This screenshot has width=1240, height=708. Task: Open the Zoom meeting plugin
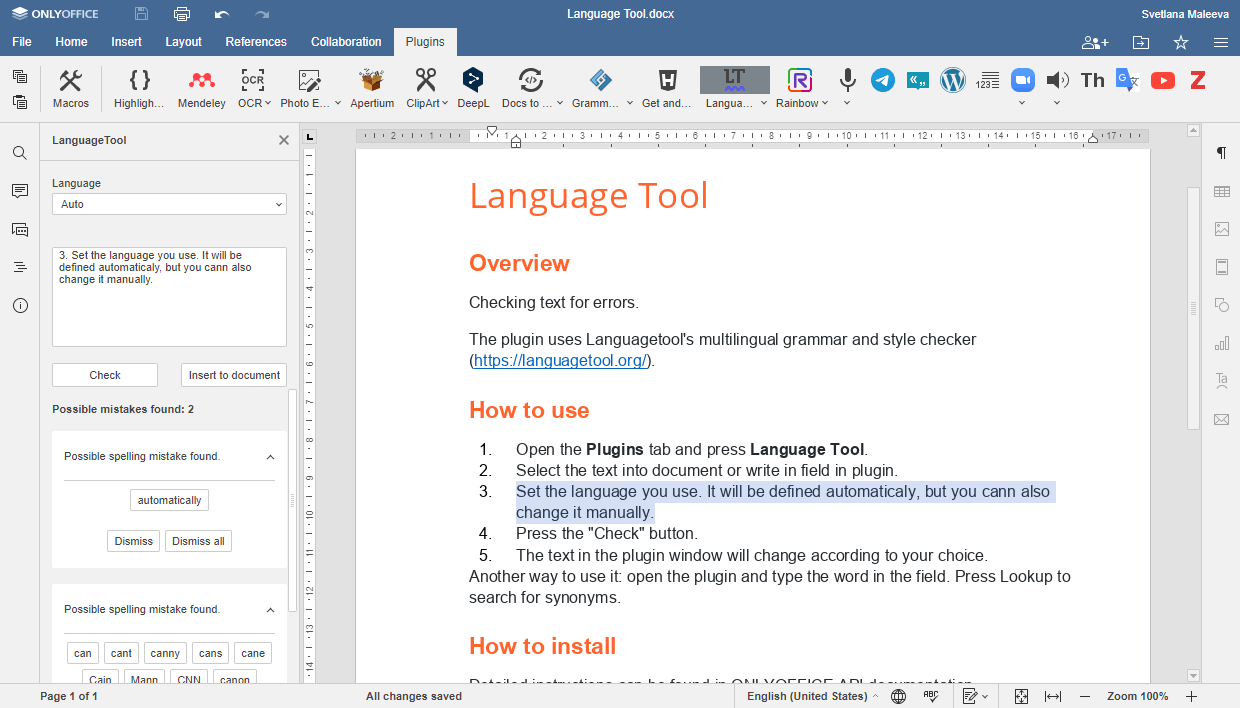click(x=1022, y=80)
